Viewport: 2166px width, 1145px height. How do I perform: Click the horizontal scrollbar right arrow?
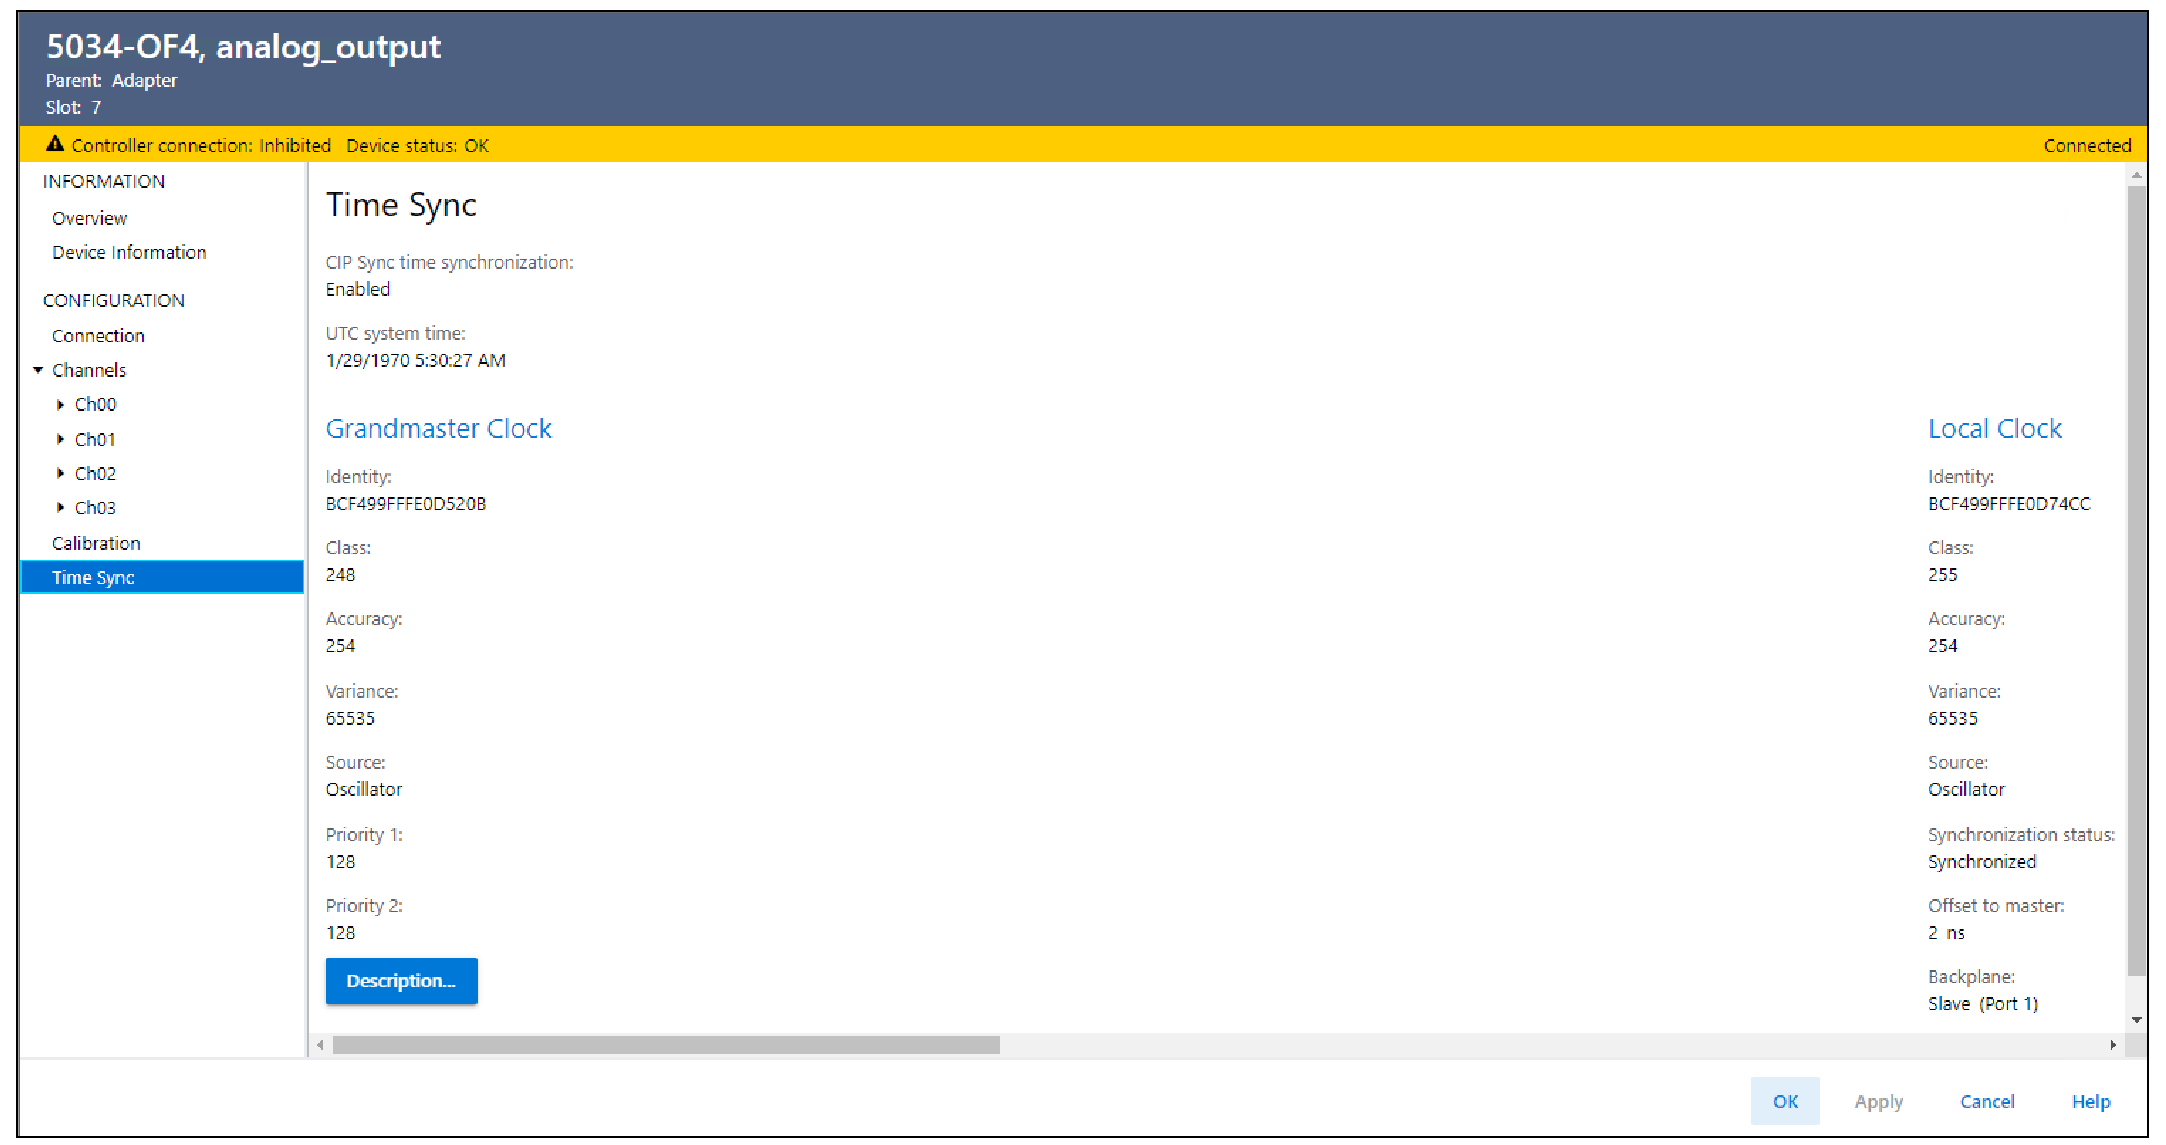point(2113,1045)
